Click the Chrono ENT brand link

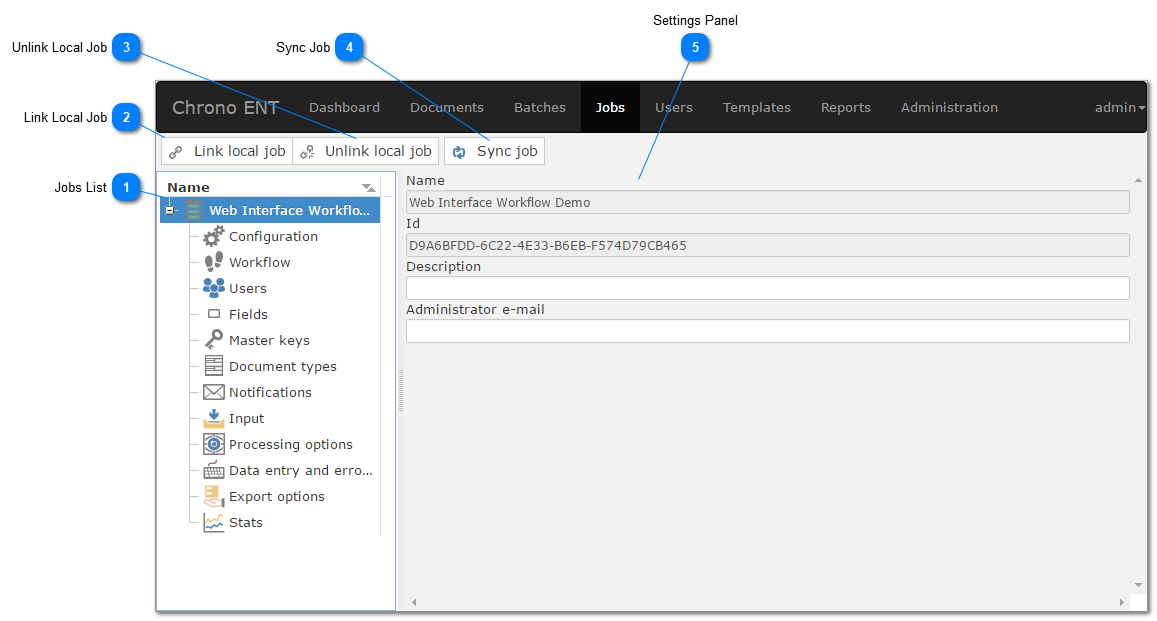point(225,108)
